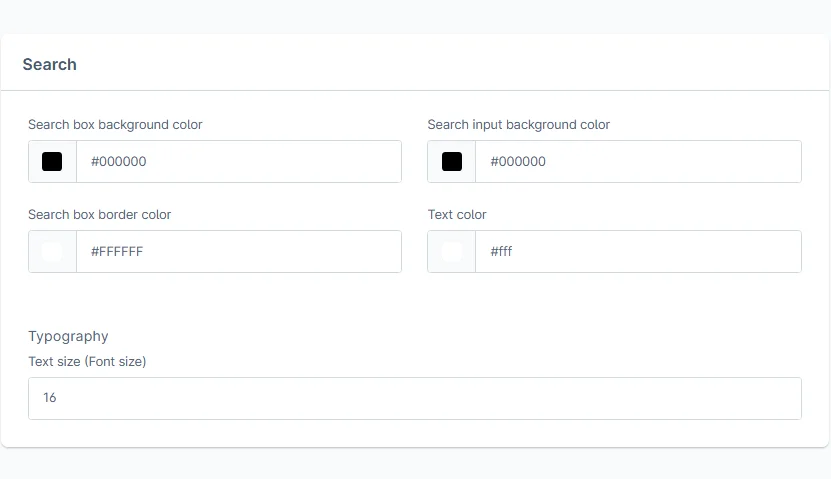This screenshot has height=479, width=831.
Task: Pick the Text color swatch
Action: [x=452, y=252]
